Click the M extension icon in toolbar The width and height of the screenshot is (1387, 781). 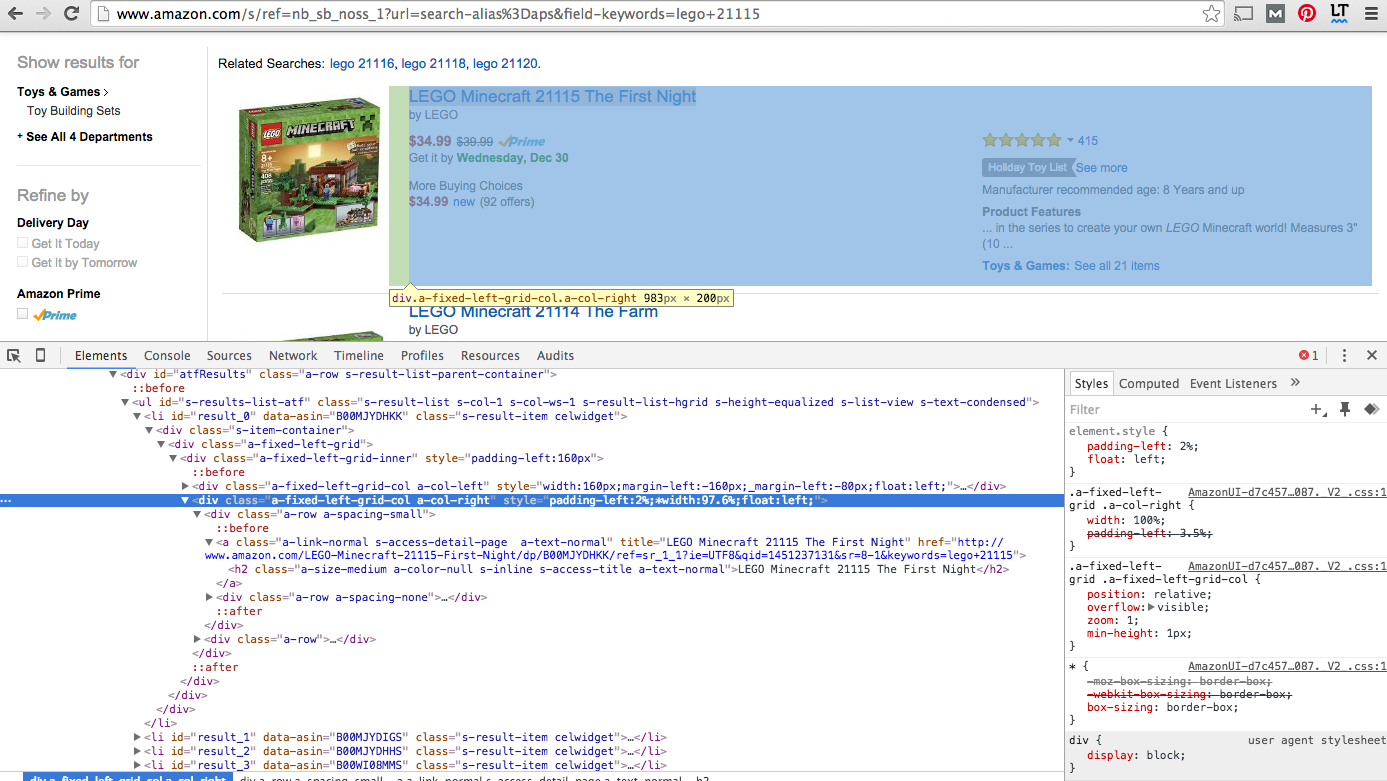1275,14
